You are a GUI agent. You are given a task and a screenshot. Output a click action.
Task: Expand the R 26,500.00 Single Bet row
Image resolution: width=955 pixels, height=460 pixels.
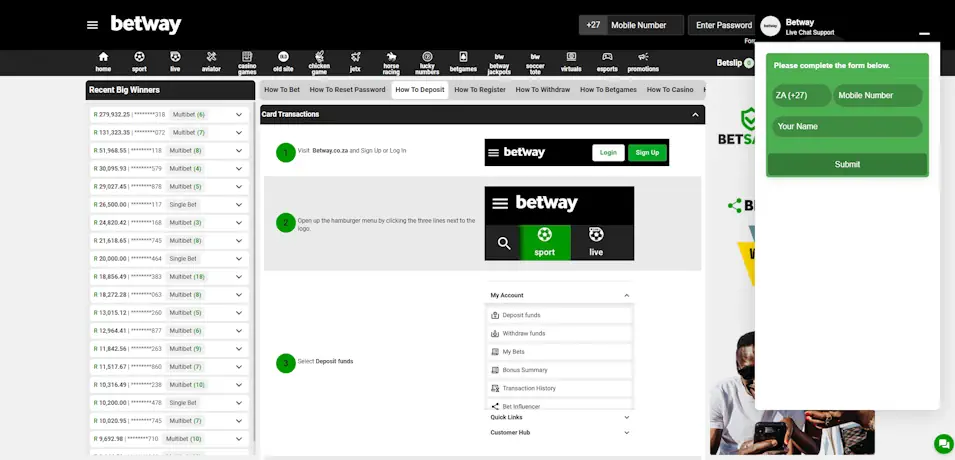click(239, 205)
